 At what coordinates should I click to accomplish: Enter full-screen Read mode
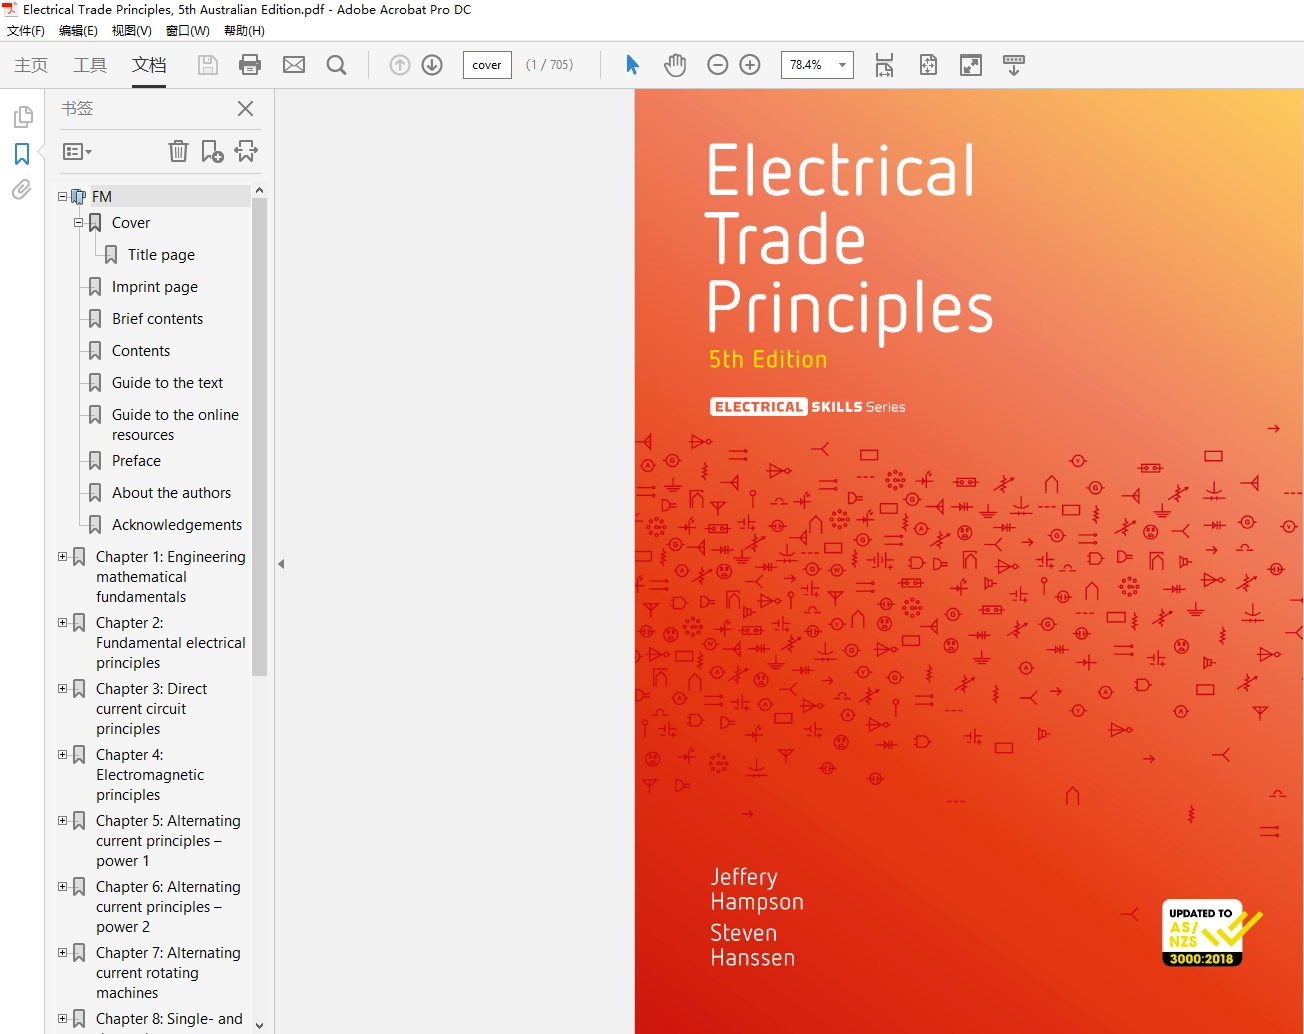[971, 65]
